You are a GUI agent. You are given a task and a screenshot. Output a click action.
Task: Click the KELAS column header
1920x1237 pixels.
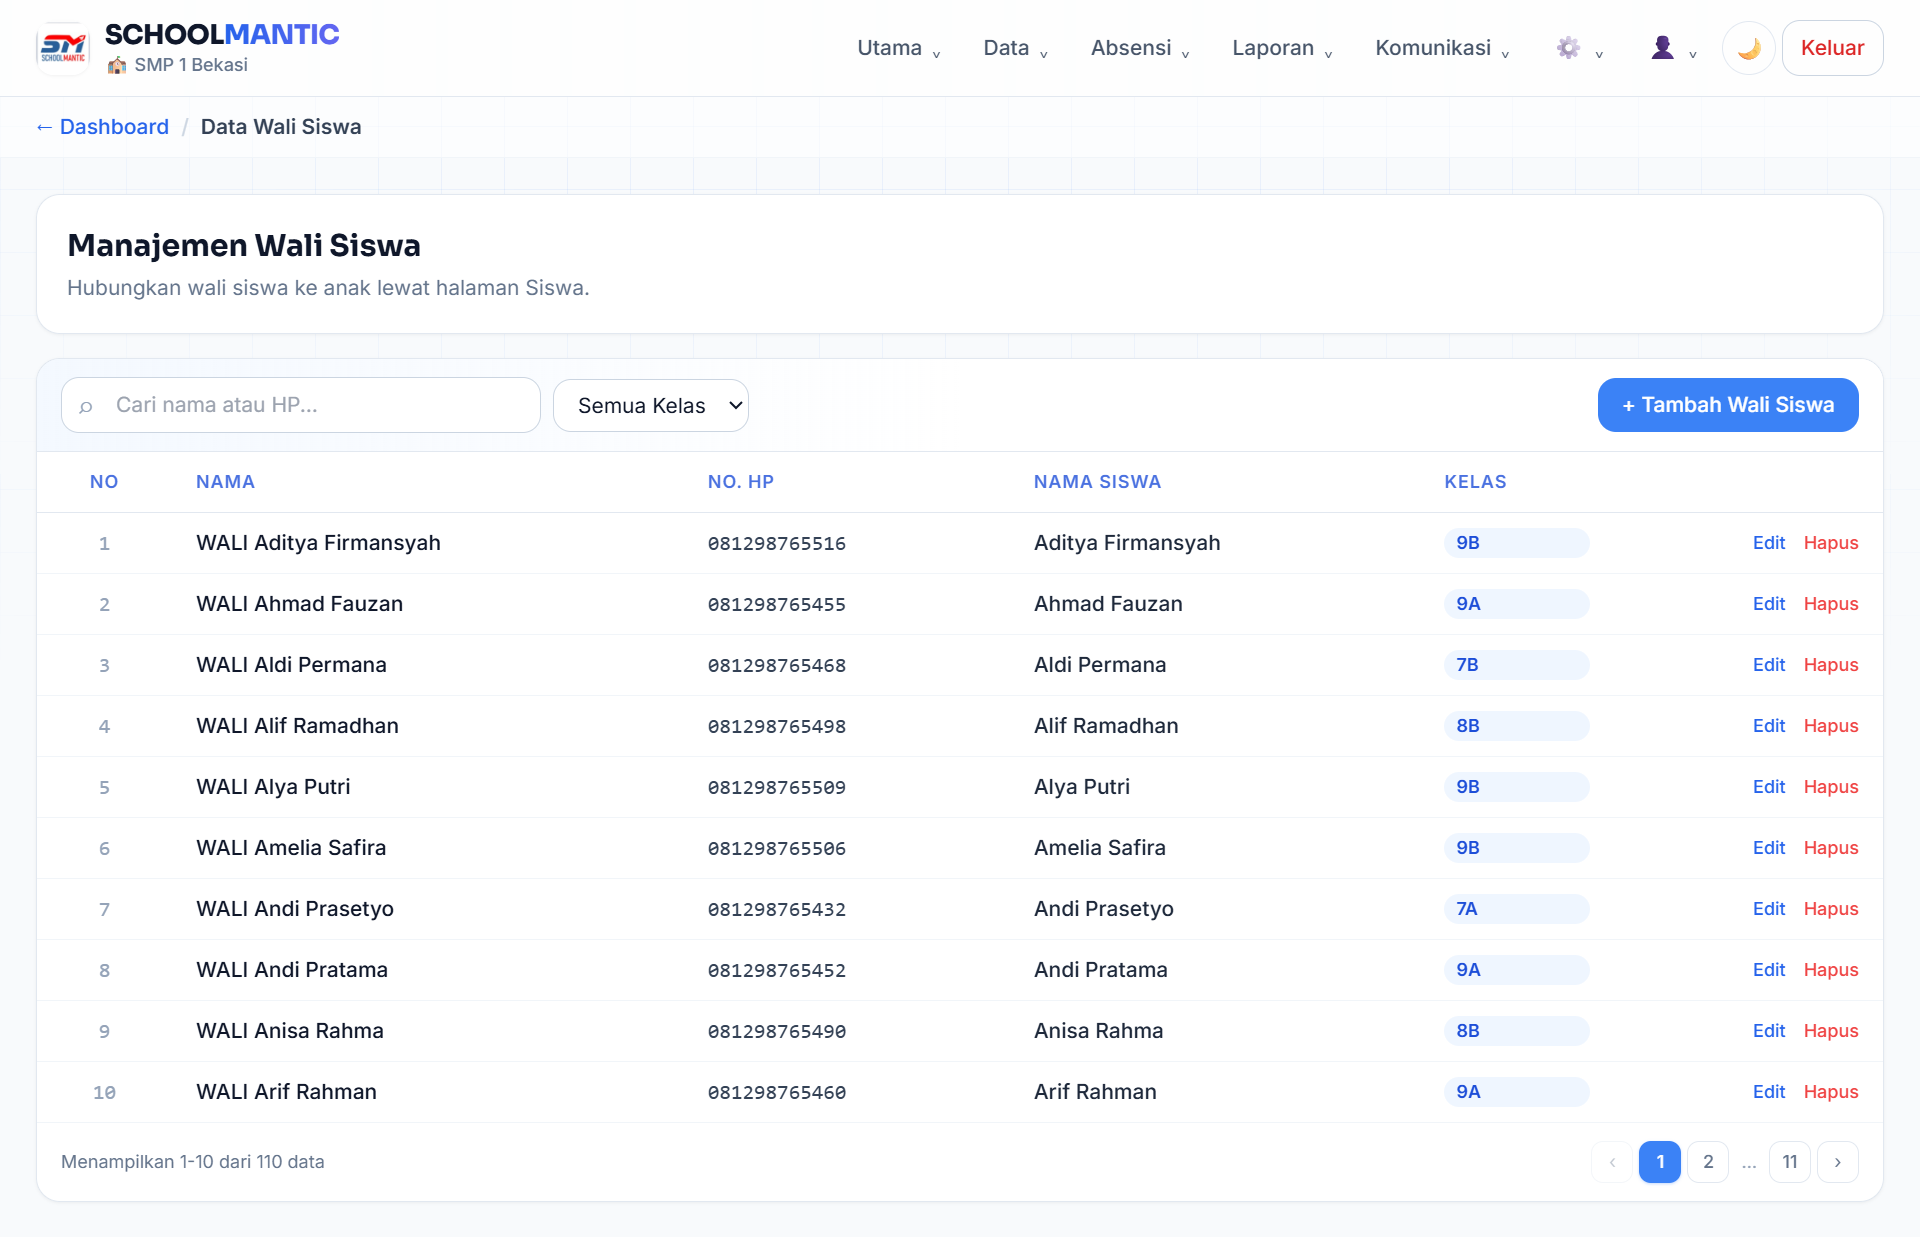click(1475, 482)
